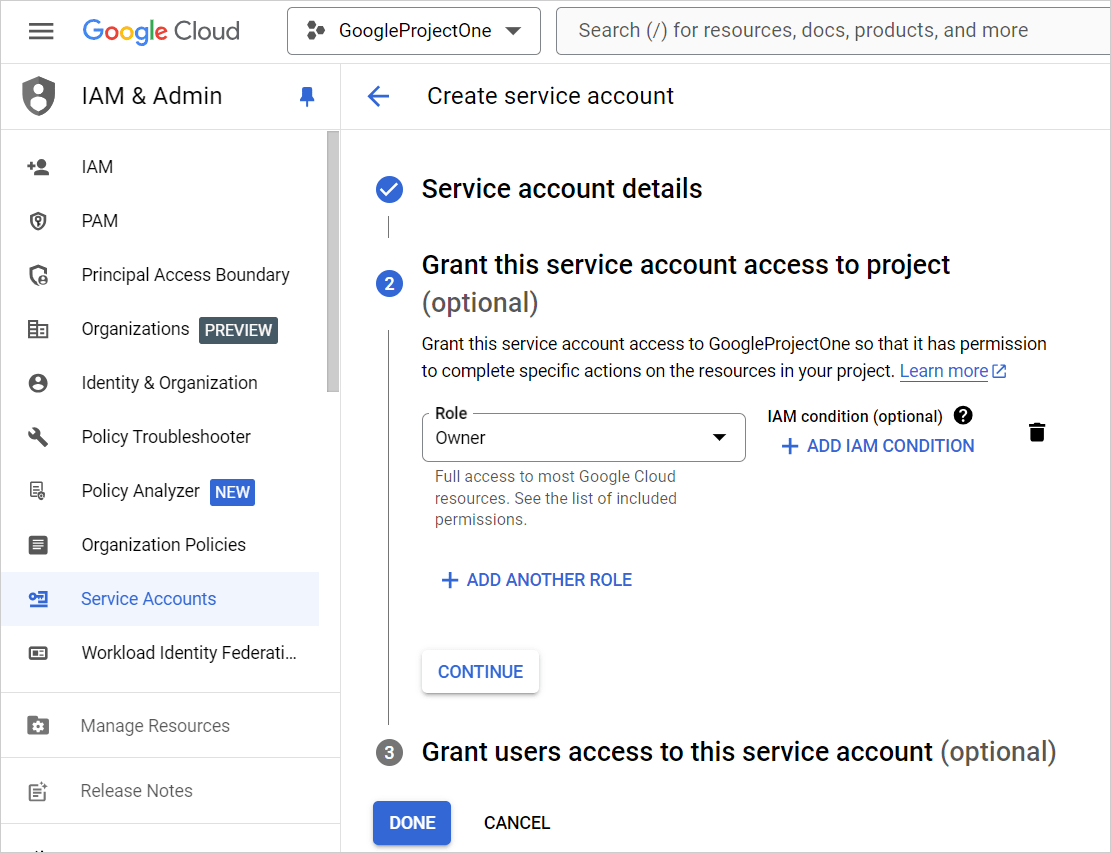Click the NEW badge next to Policy Analyzer
This screenshot has width=1111, height=853.
point(232,492)
